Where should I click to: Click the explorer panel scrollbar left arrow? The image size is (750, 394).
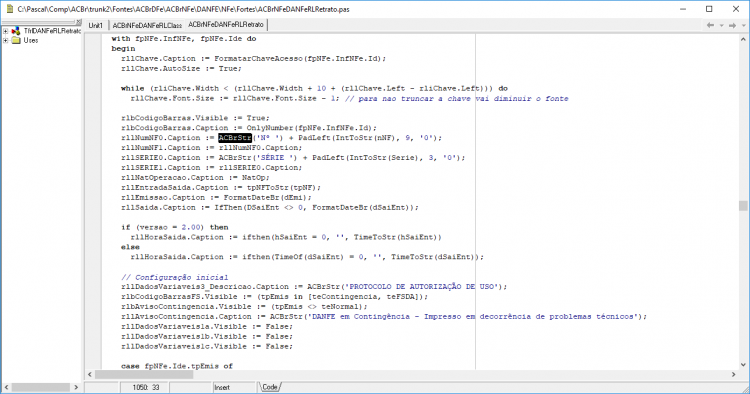point(6,387)
